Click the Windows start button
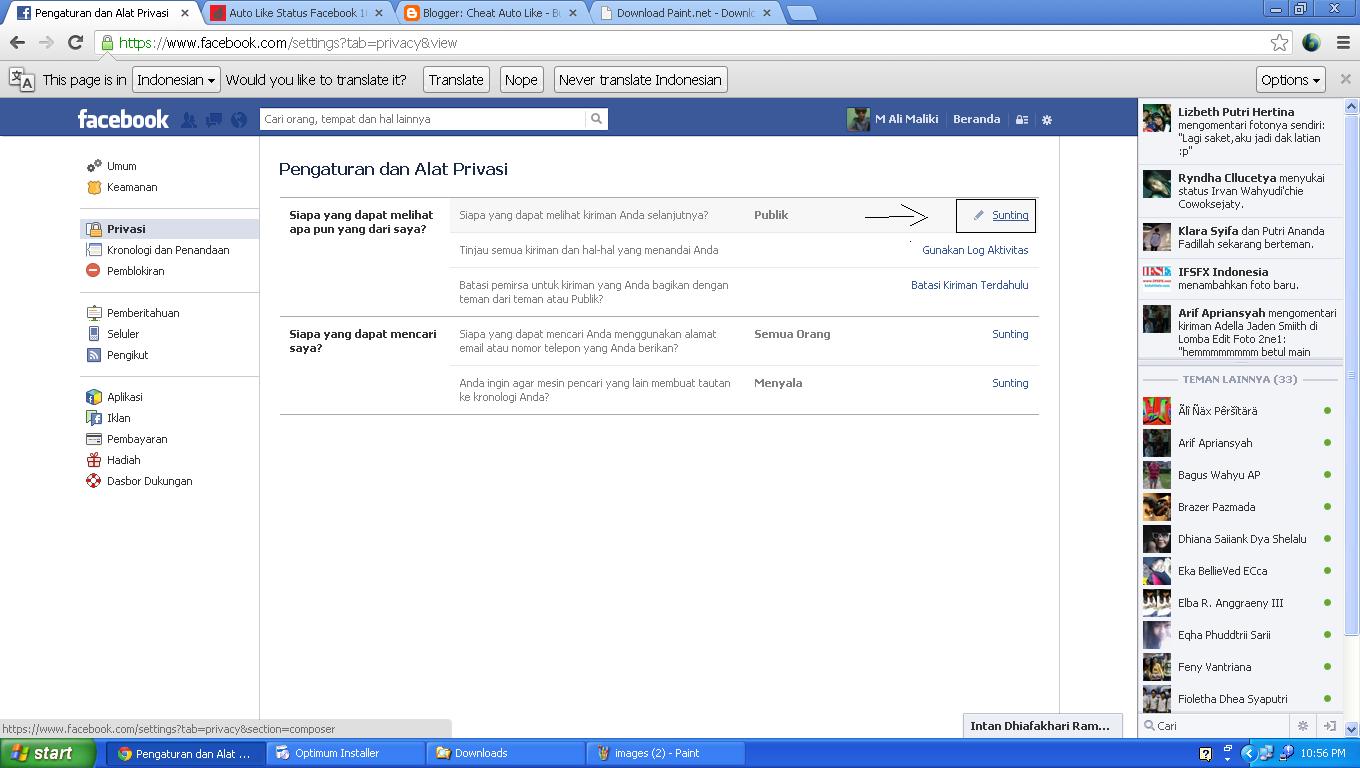 coord(47,753)
